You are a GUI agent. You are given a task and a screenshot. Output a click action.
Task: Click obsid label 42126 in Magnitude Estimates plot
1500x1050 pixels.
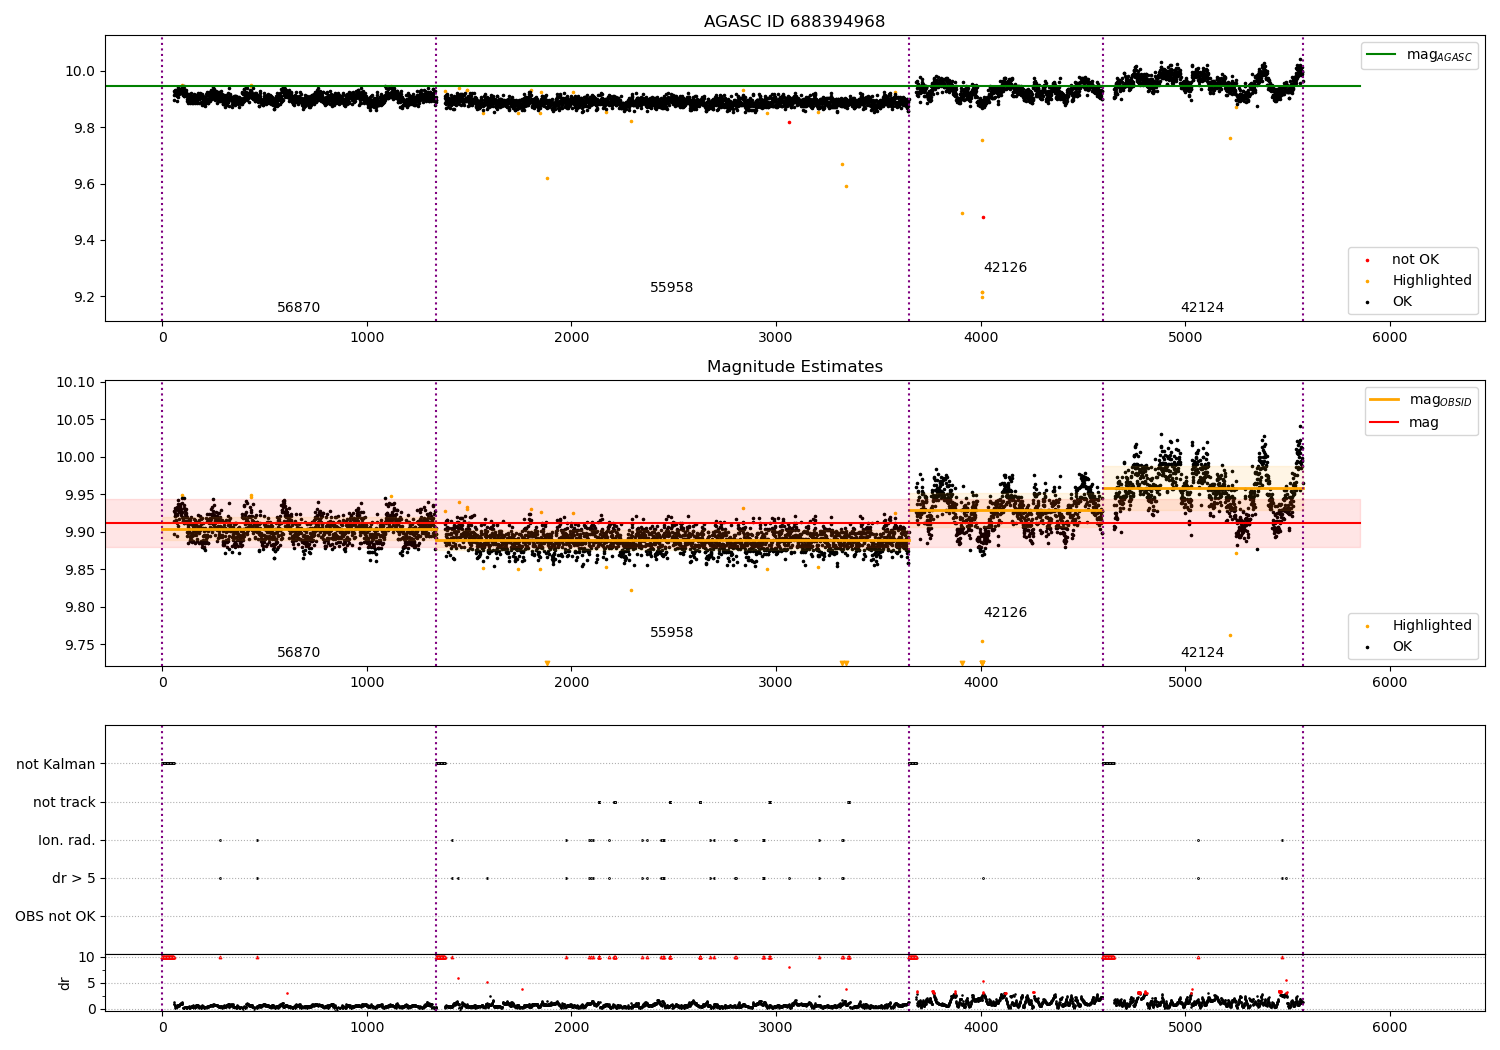[1005, 613]
